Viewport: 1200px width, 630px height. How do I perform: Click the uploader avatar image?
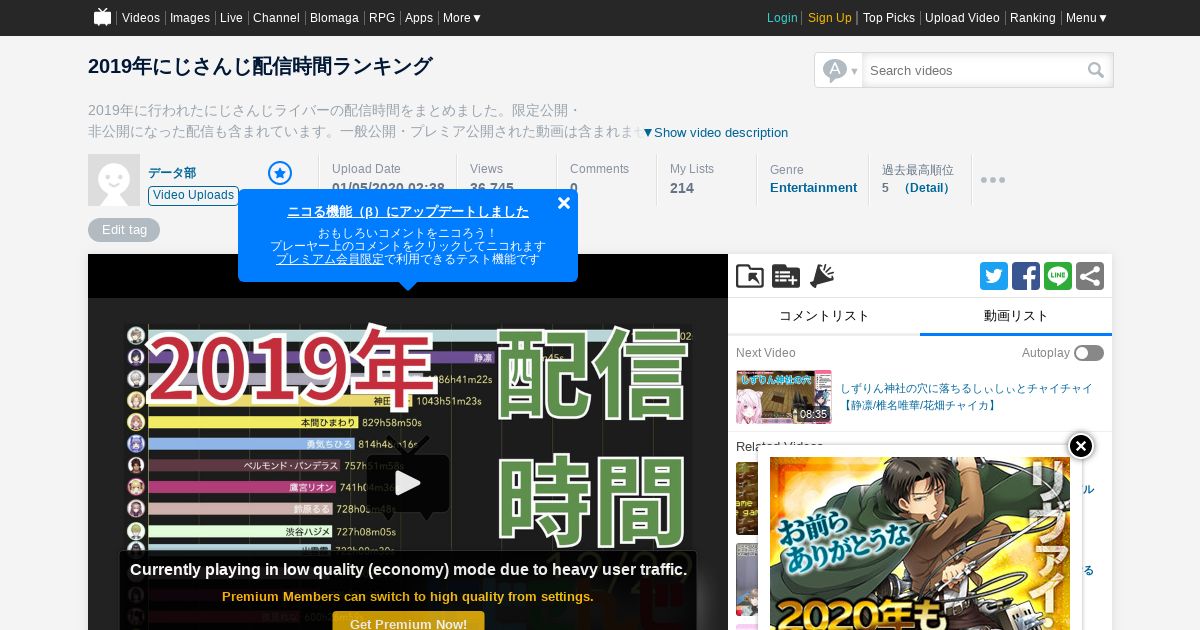click(x=114, y=180)
